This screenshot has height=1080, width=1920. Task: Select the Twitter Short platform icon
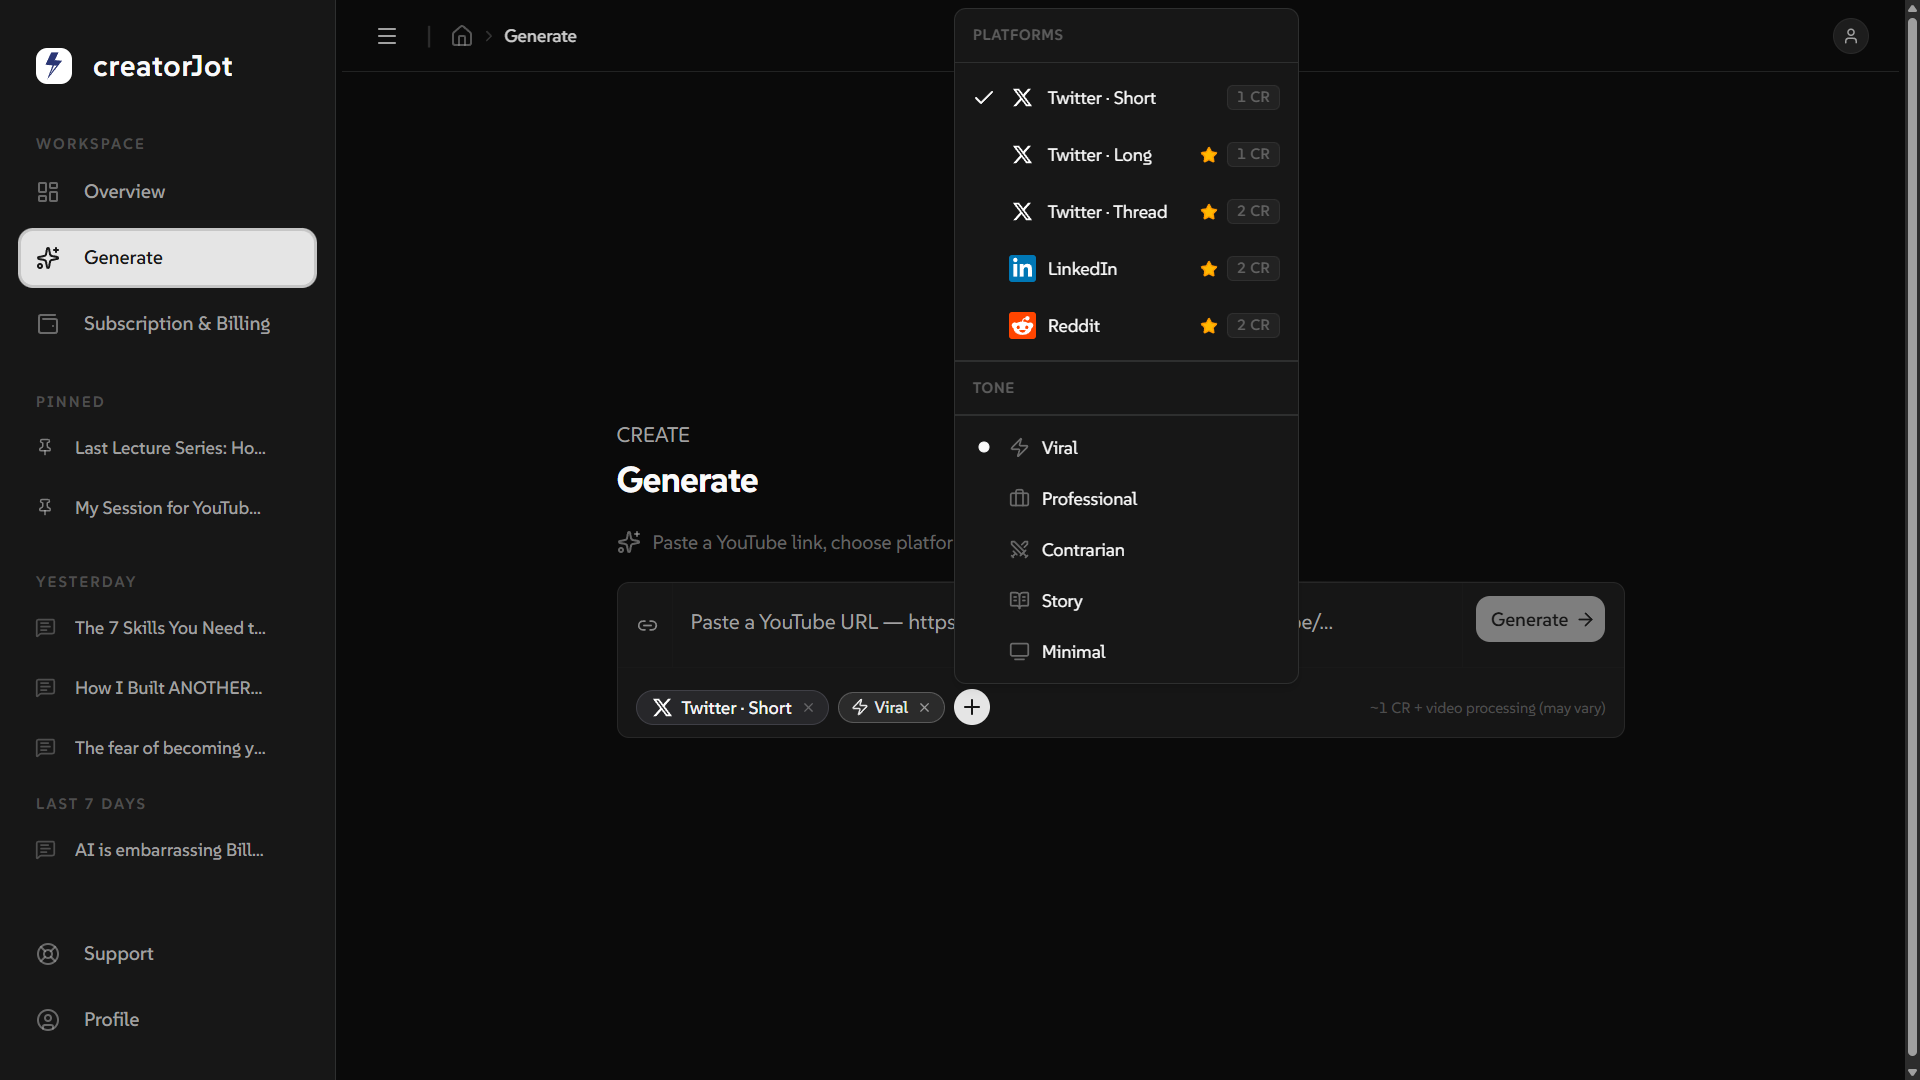[1022, 97]
